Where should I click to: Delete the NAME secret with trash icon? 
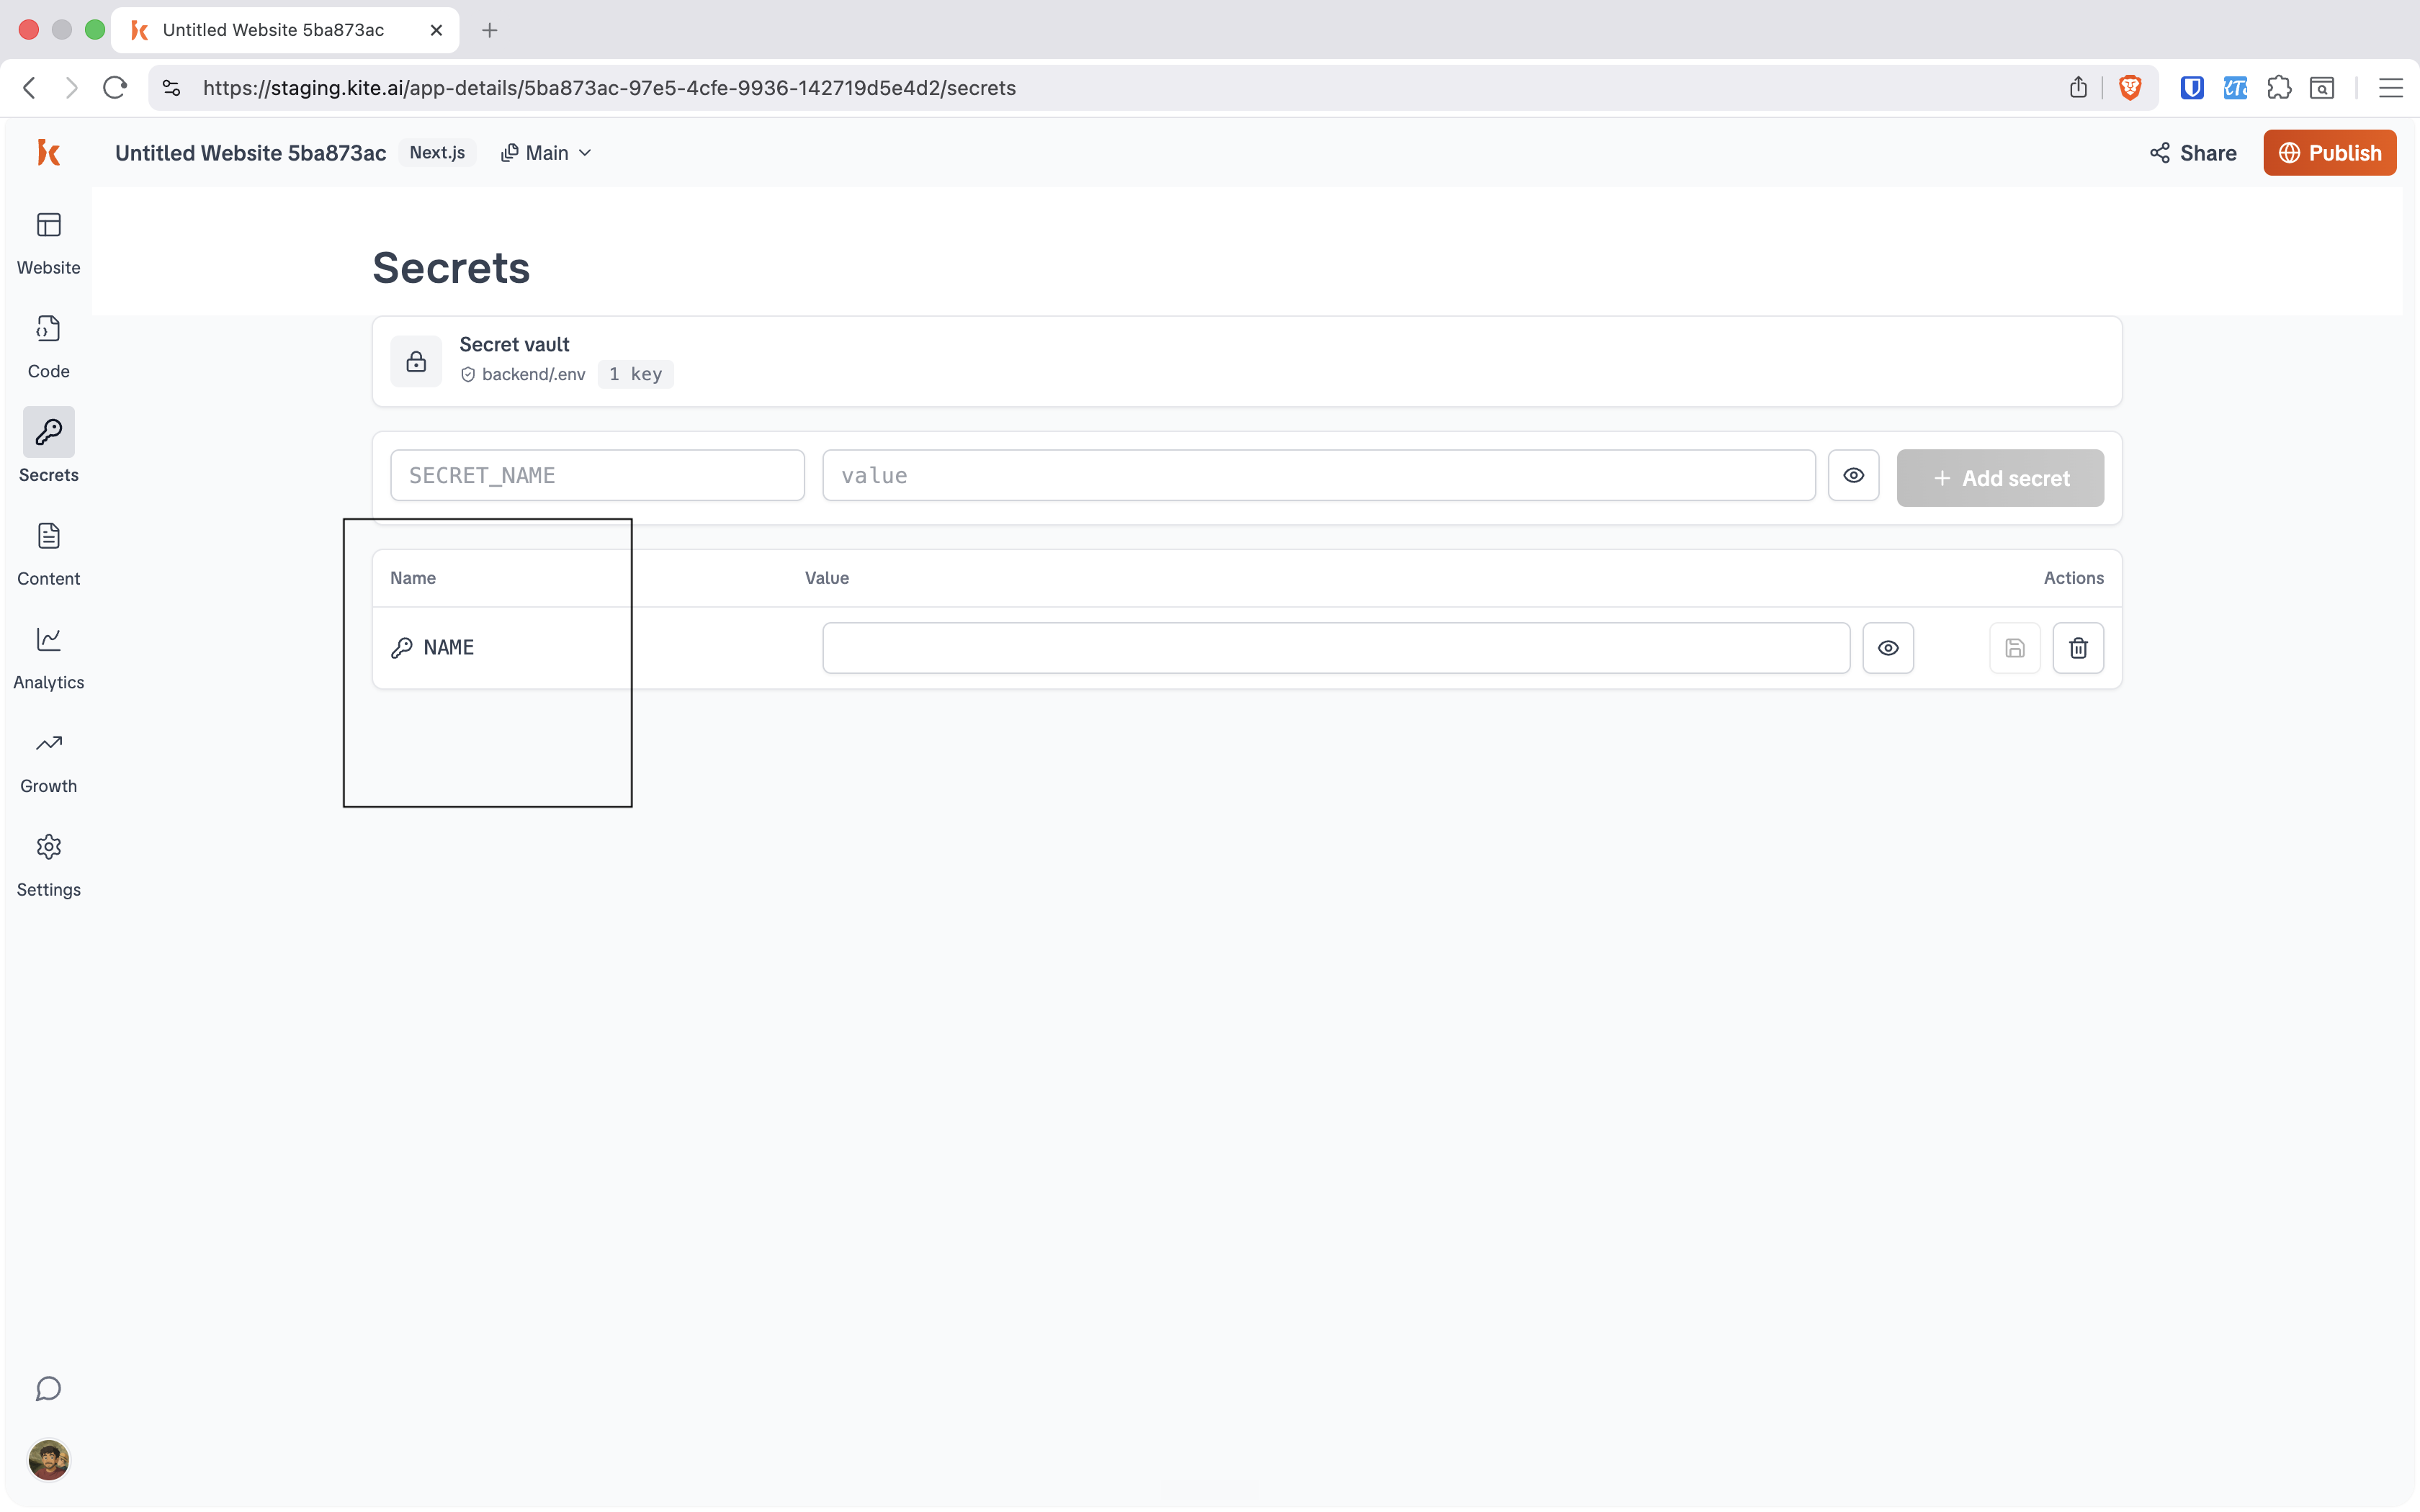(x=2078, y=648)
